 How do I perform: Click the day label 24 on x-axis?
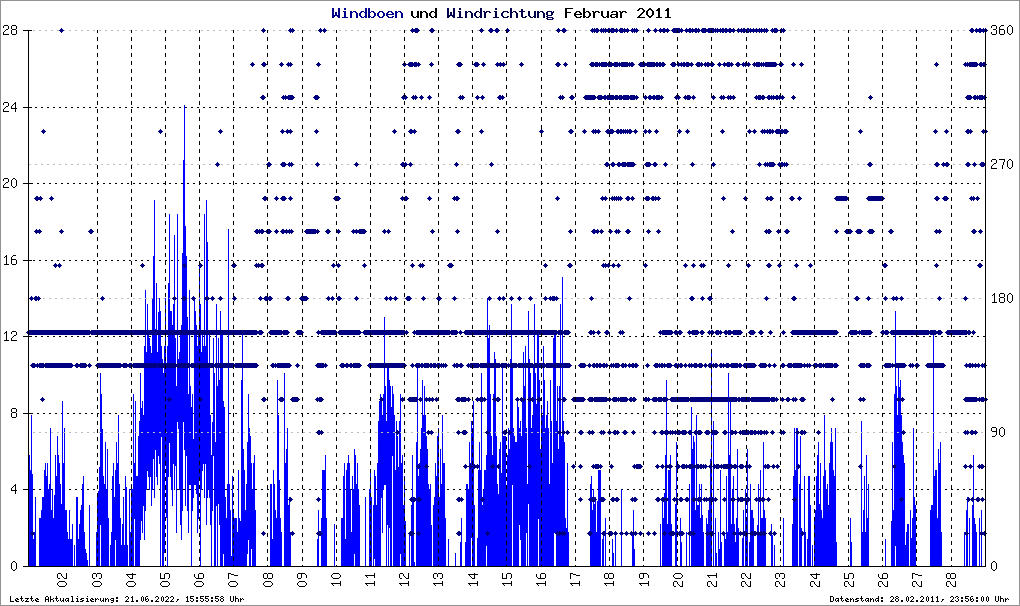[814, 579]
